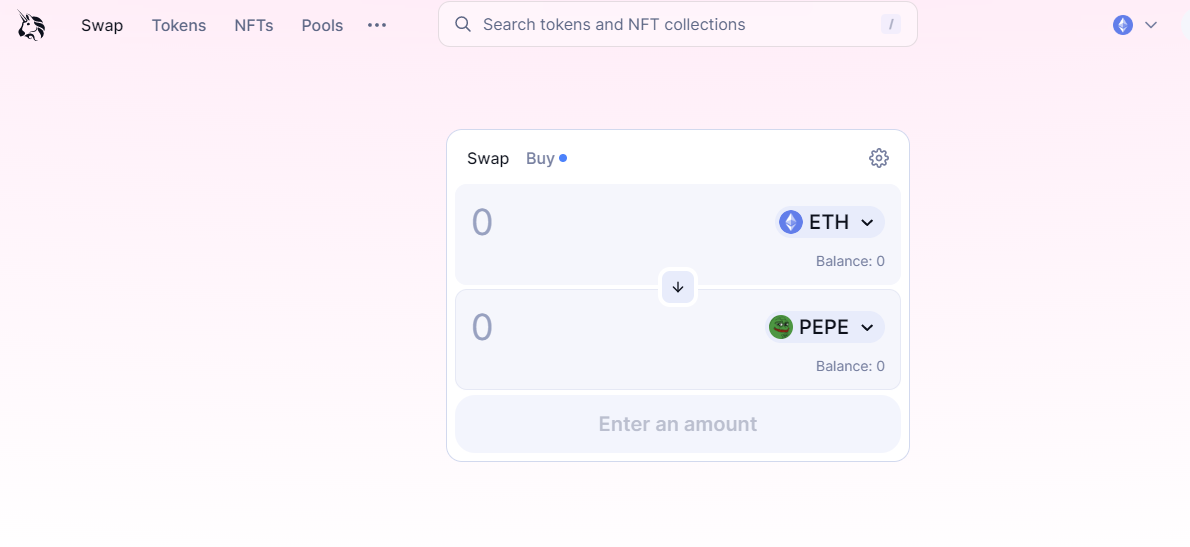Open the NFTs nav item
The height and width of the screenshot is (547, 1190).
click(253, 25)
